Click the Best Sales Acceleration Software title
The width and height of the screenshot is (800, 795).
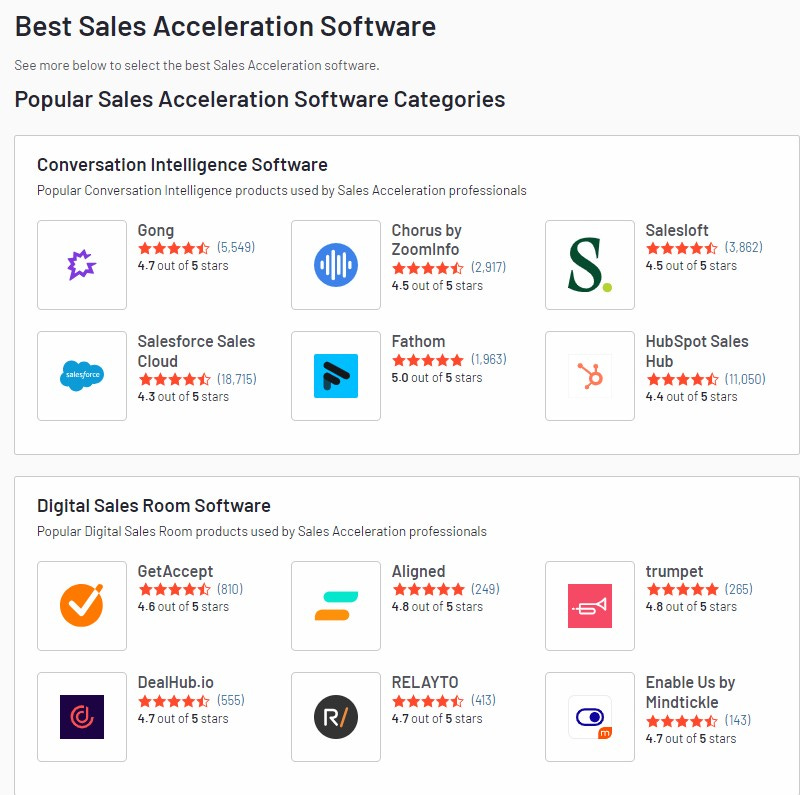click(x=226, y=27)
